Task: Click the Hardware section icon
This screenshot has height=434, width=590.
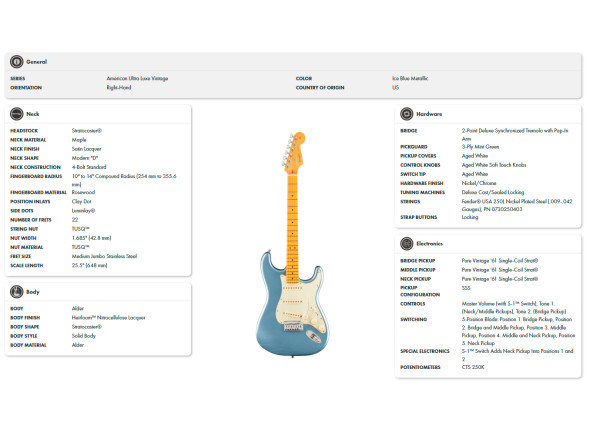Action: click(x=407, y=114)
